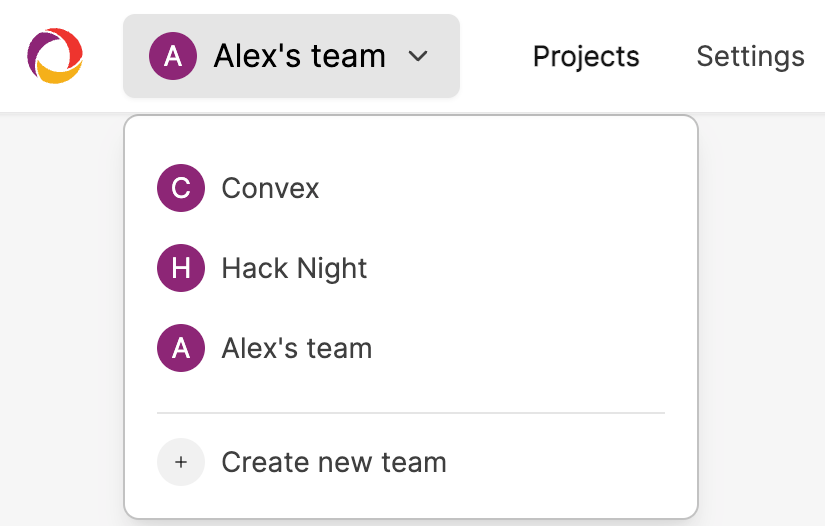The image size is (825, 526).
Task: Click the A avatar in team list
Action: pyautogui.click(x=181, y=348)
